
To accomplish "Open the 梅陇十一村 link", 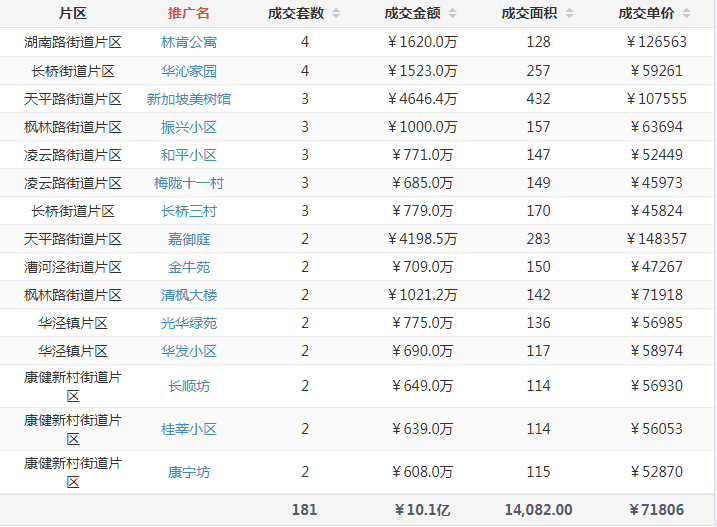I will [x=189, y=183].
